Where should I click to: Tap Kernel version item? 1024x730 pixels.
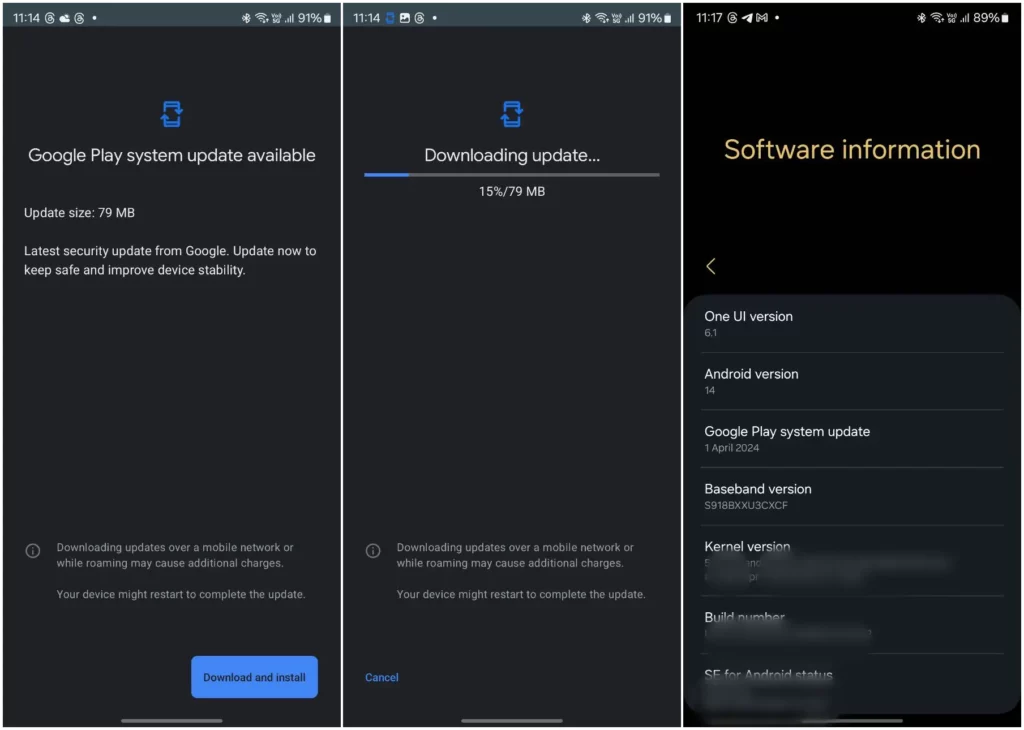pyautogui.click(x=852, y=560)
